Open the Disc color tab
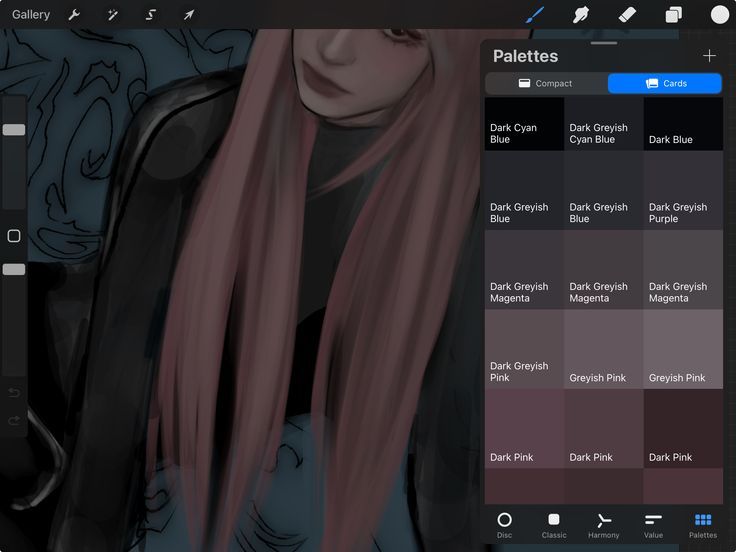 click(505, 525)
